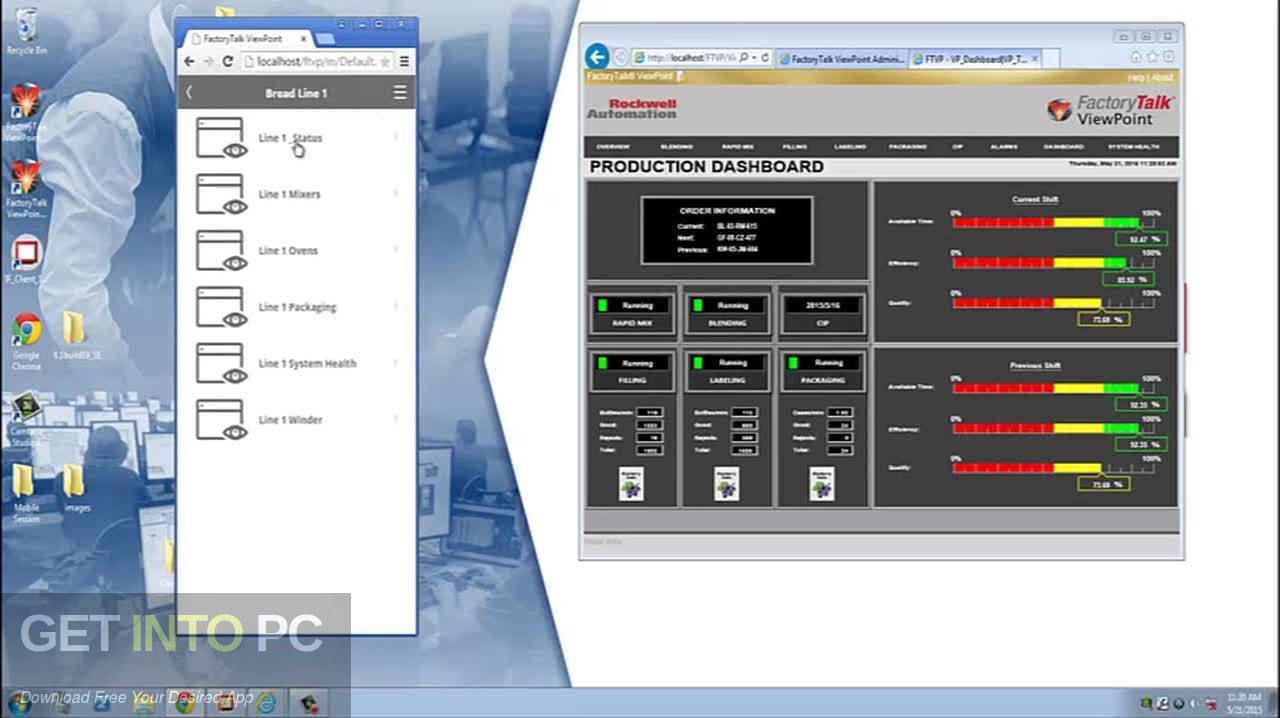Click Previous Shift heading link
Viewport: 1280px width, 718px height.
[x=1035, y=366]
